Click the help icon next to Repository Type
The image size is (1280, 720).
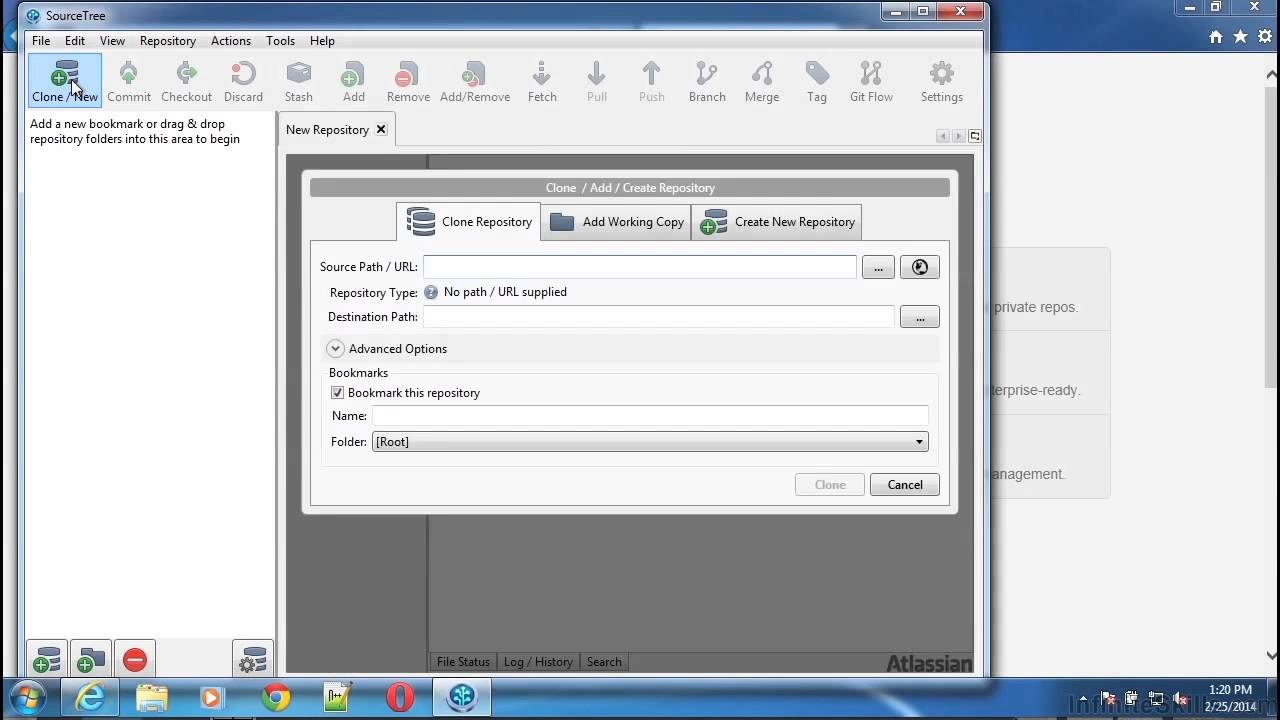pyautogui.click(x=431, y=292)
